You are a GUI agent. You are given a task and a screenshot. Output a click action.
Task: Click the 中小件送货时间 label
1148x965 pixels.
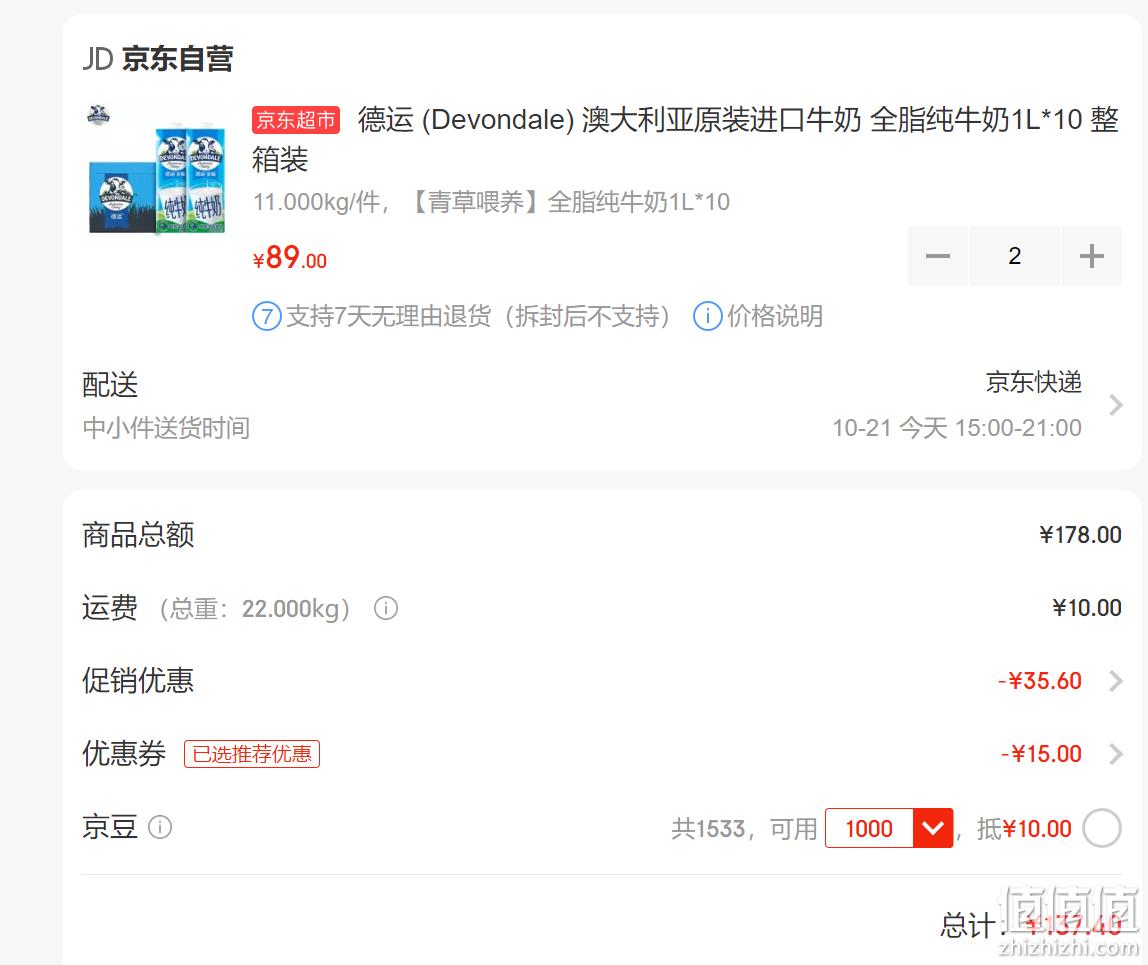click(166, 428)
